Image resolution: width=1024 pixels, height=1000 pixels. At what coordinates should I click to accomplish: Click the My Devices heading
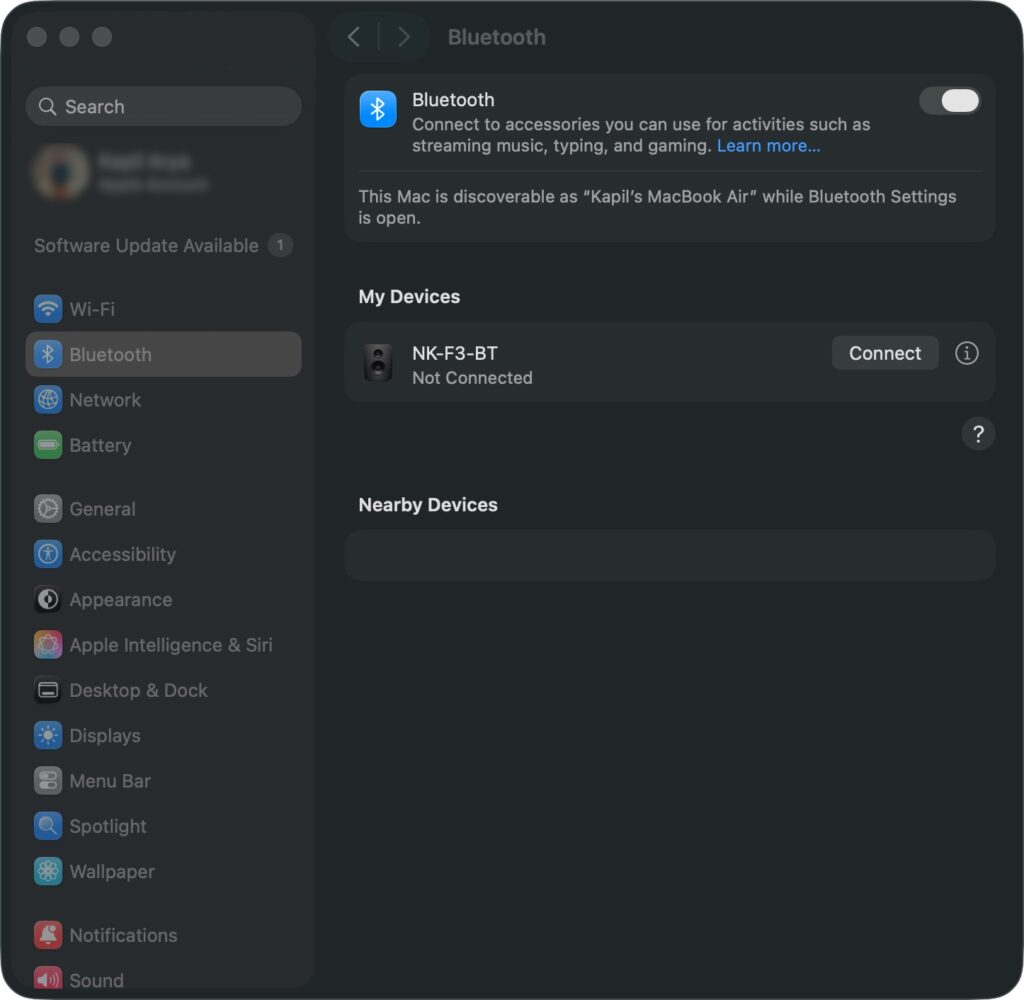[x=409, y=297]
